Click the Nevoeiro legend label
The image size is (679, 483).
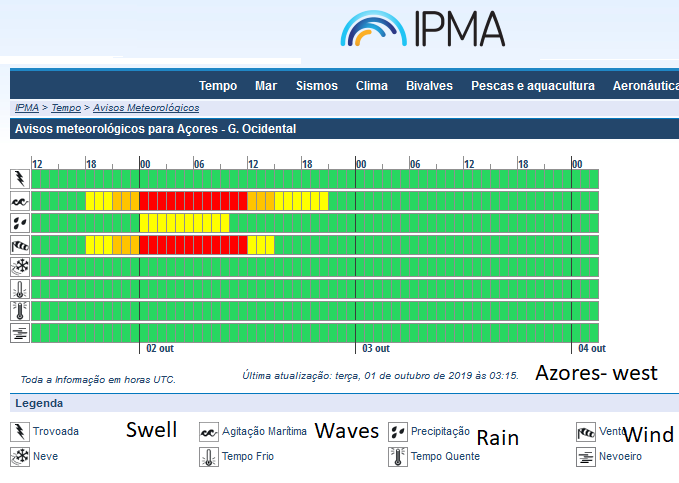(x=620, y=457)
